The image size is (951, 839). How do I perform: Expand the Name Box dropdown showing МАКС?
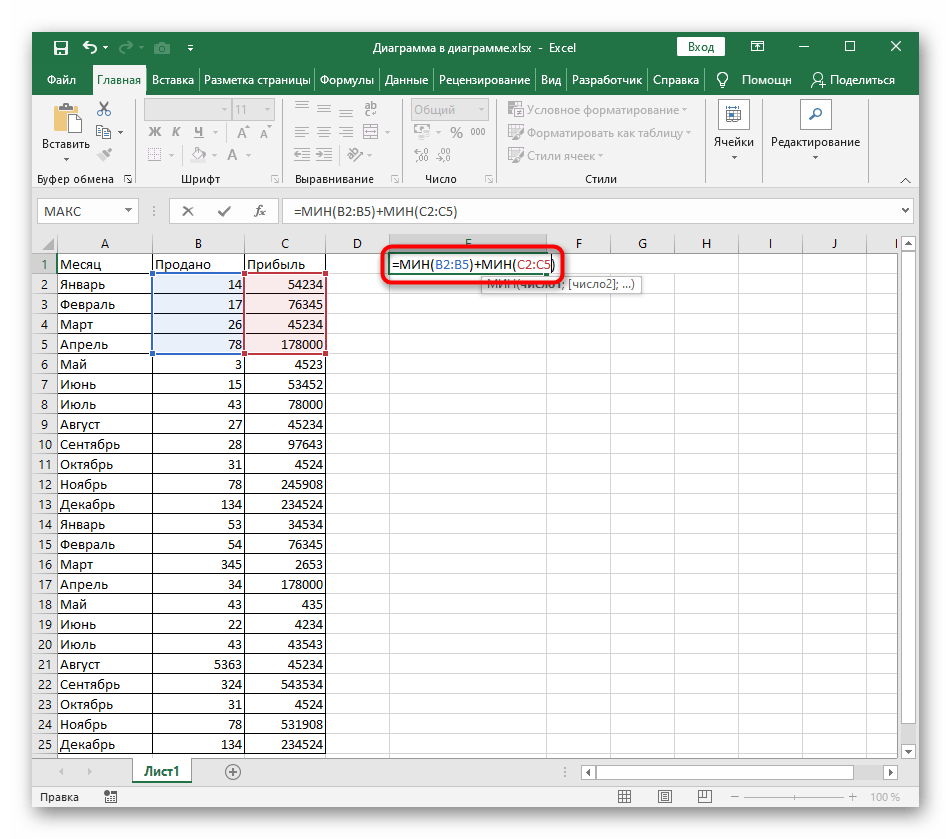pos(127,211)
